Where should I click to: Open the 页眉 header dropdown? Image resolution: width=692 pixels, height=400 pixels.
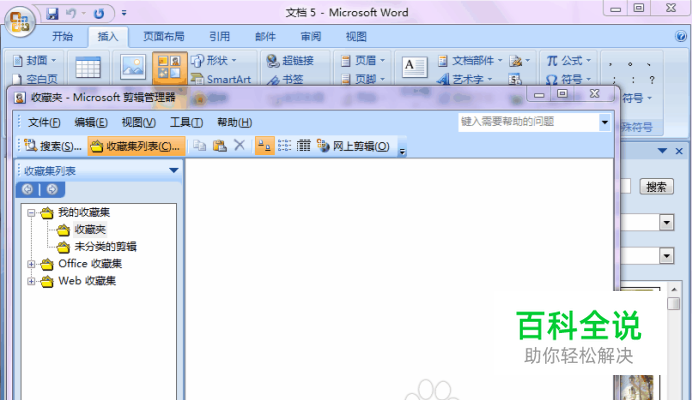coord(363,60)
